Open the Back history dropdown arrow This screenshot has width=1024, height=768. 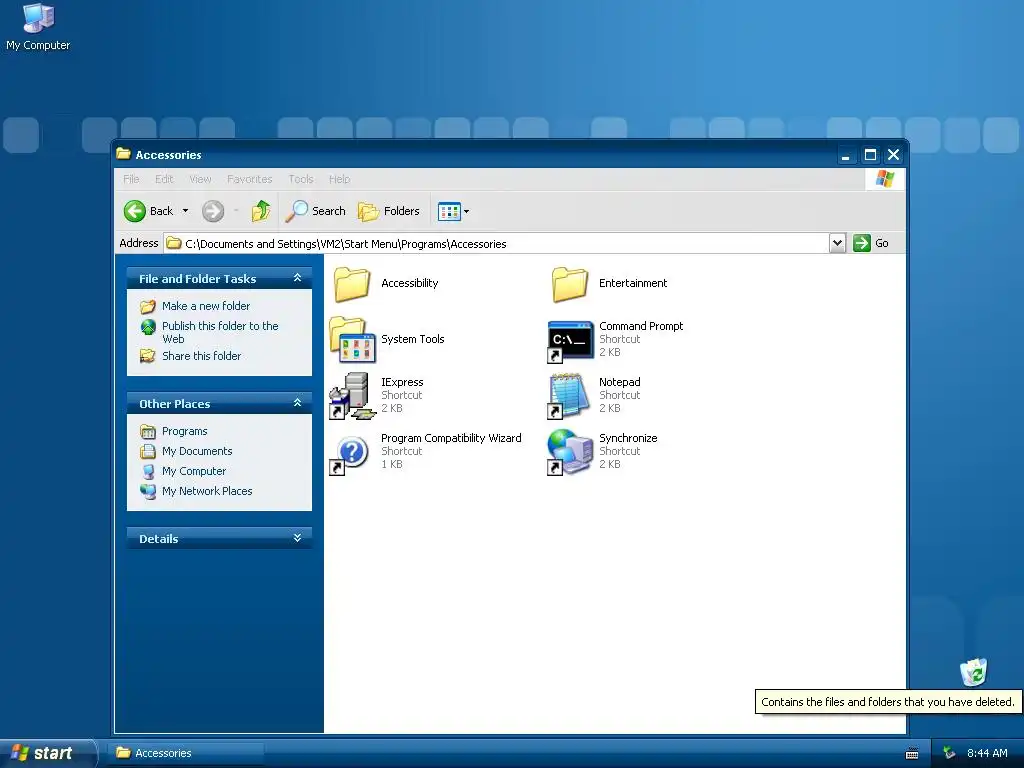click(185, 211)
